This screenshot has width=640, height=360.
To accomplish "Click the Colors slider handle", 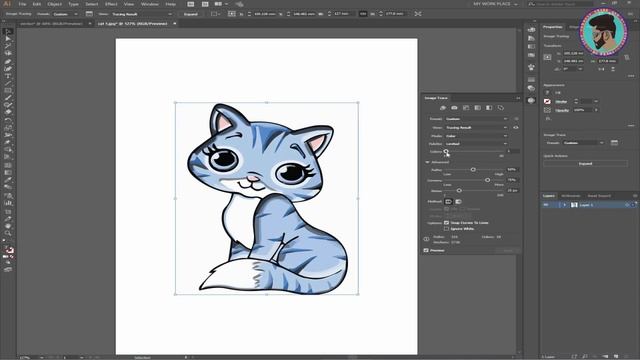I will click(446, 151).
